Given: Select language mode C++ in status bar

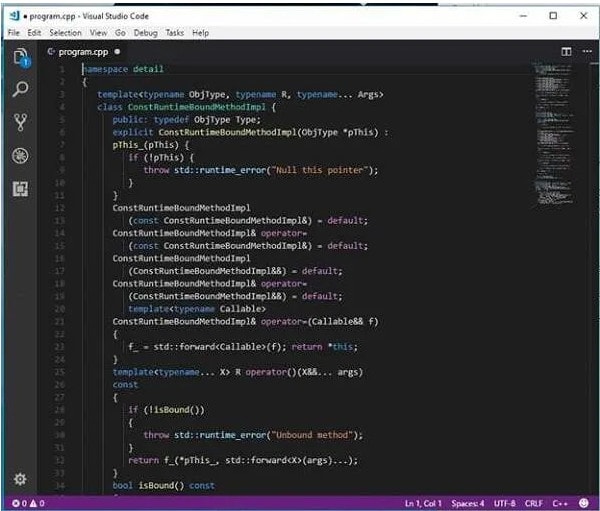Looking at the screenshot, I should tap(560, 503).
